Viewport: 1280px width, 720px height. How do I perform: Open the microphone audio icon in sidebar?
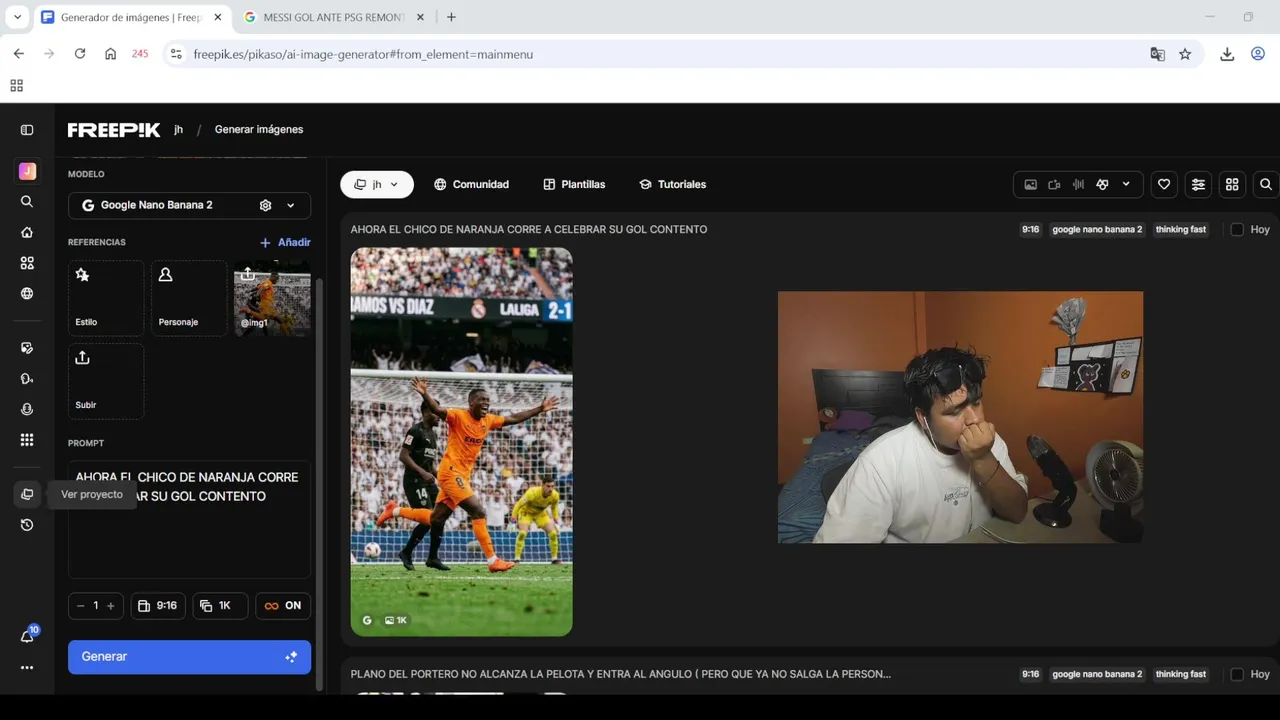tap(27, 409)
